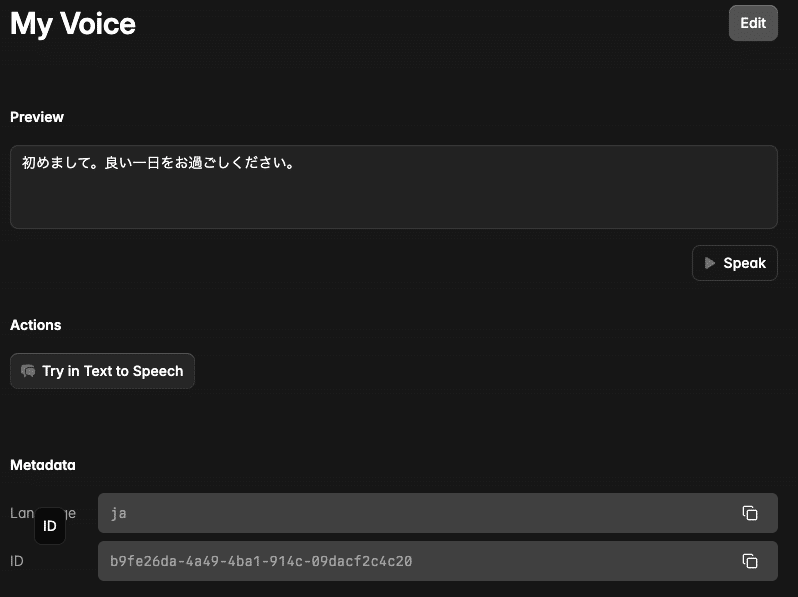
Task: Copy the voice ID value
Action: coord(750,561)
